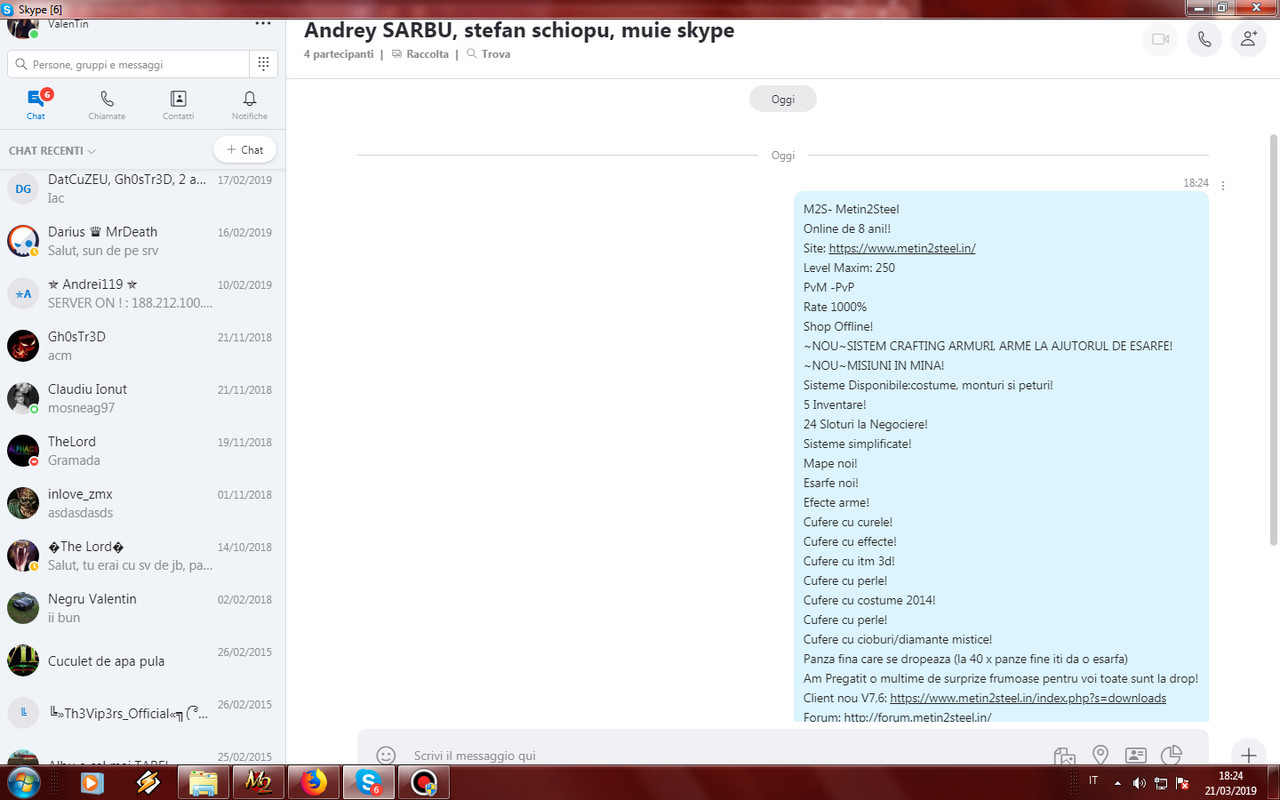Click Trova to search in conversation
Screen dimensions: 1280x800
pyautogui.click(x=488, y=54)
